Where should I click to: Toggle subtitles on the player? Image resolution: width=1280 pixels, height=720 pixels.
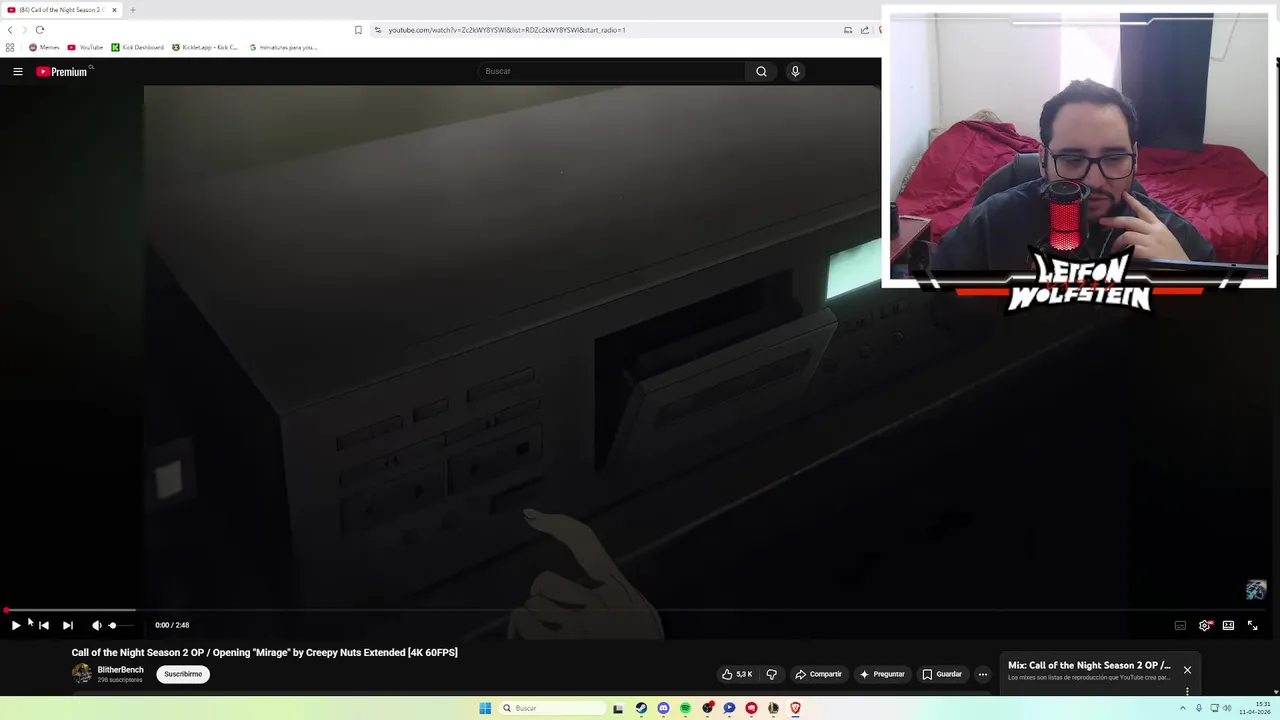pos(1180,625)
